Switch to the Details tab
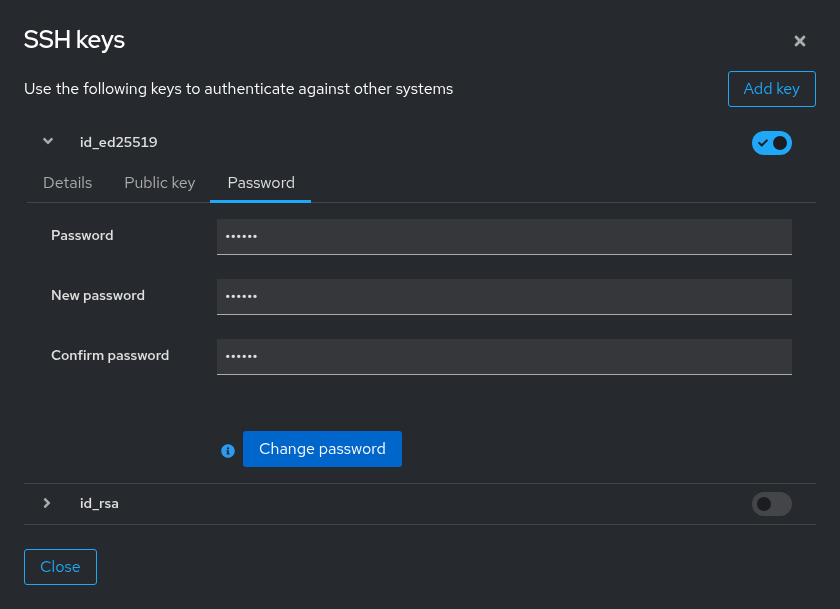The width and height of the screenshot is (840, 609). pos(68,183)
